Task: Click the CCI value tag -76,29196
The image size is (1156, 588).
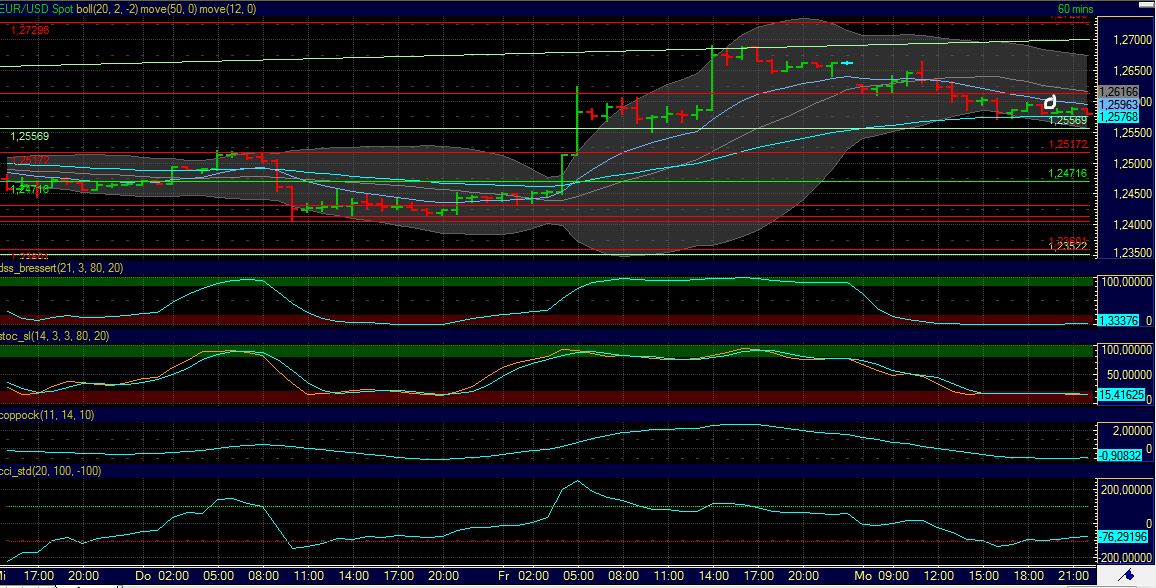Action: point(1121,537)
